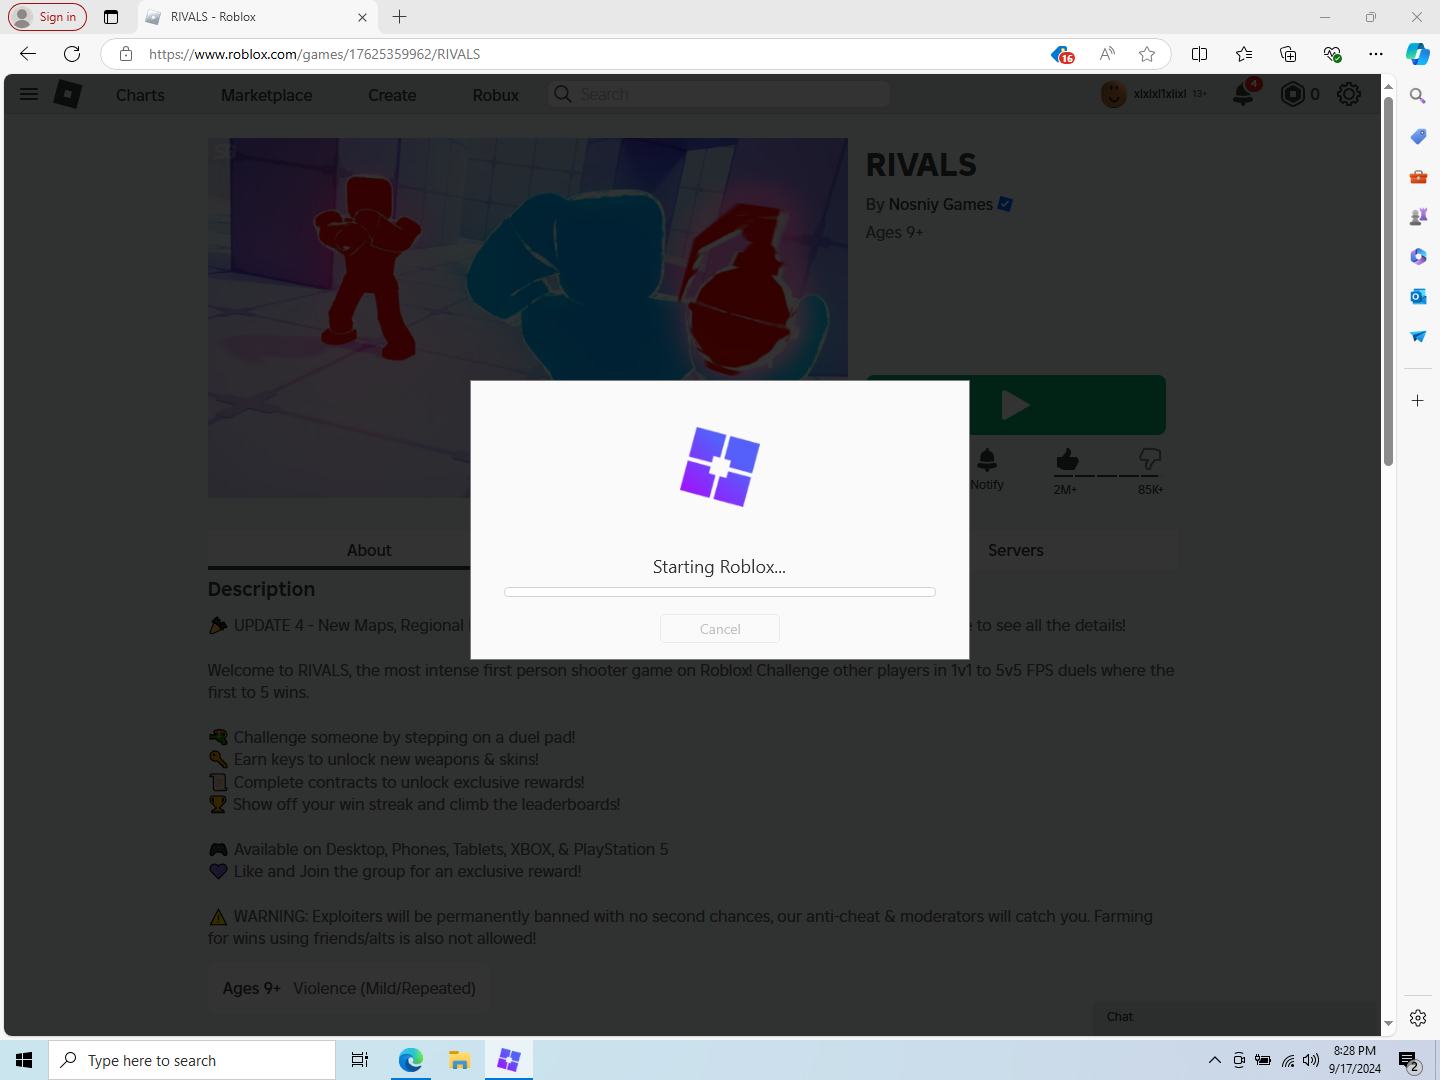Open Edge sidebar settings gear
The height and width of the screenshot is (1080, 1440).
[x=1418, y=1018]
